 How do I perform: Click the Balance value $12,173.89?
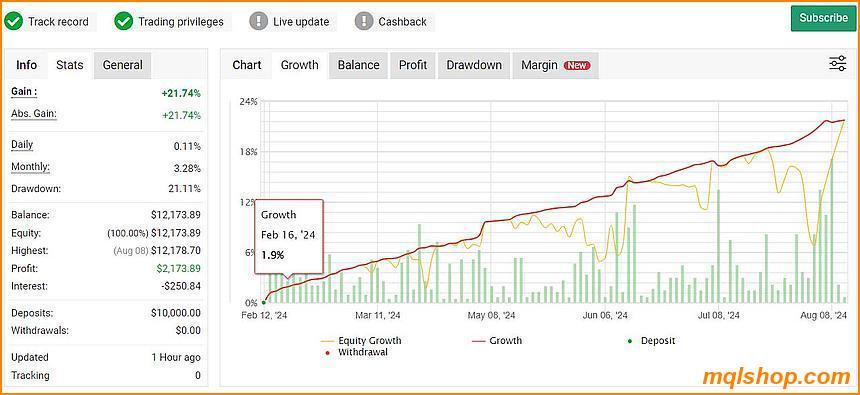[x=176, y=215]
